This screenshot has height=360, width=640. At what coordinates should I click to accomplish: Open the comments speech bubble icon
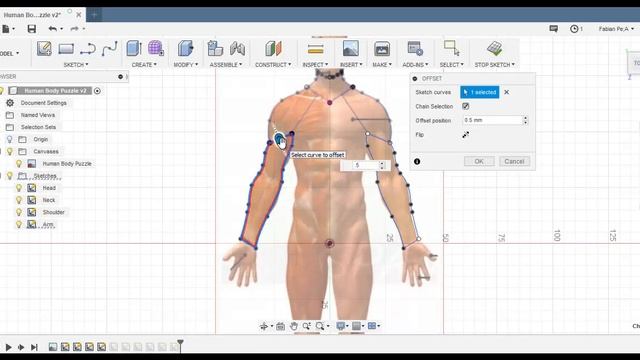click(x=553, y=29)
